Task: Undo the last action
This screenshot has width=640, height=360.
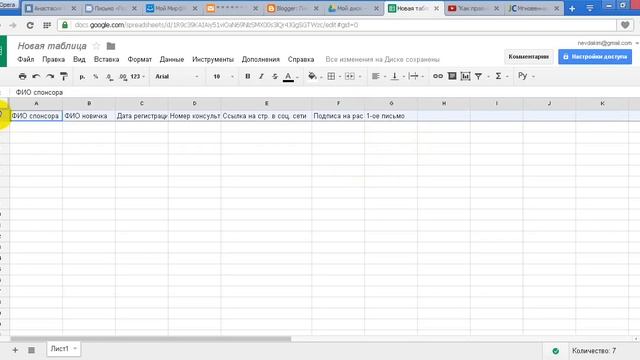Action: pos(36,76)
